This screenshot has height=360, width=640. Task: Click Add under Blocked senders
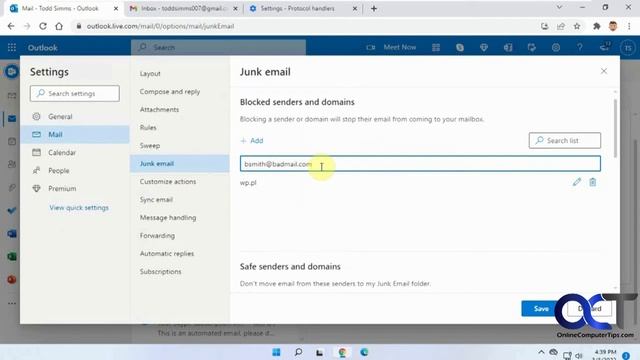[x=252, y=140]
